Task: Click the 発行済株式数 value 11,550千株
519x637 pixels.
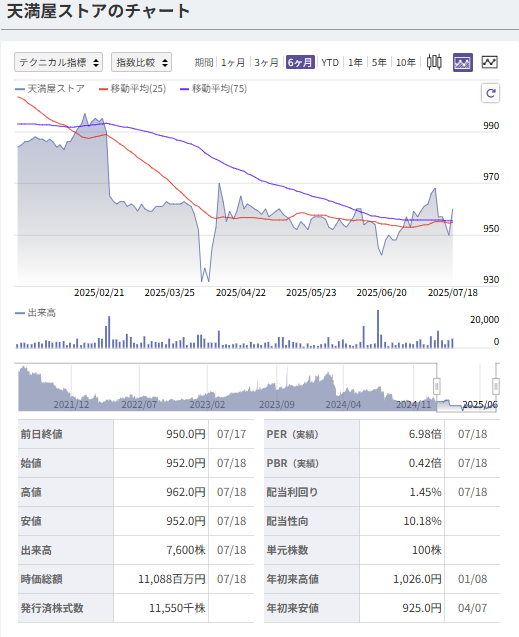Action: pos(177,608)
